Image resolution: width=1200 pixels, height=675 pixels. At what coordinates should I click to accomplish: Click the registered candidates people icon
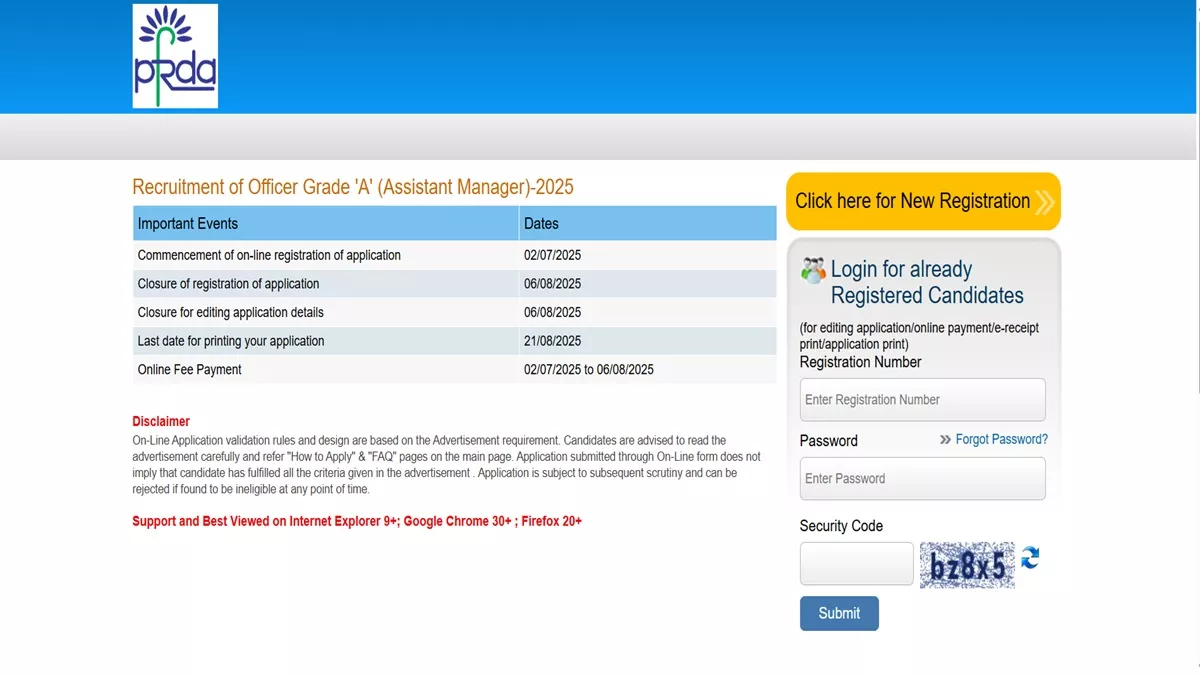click(x=814, y=270)
